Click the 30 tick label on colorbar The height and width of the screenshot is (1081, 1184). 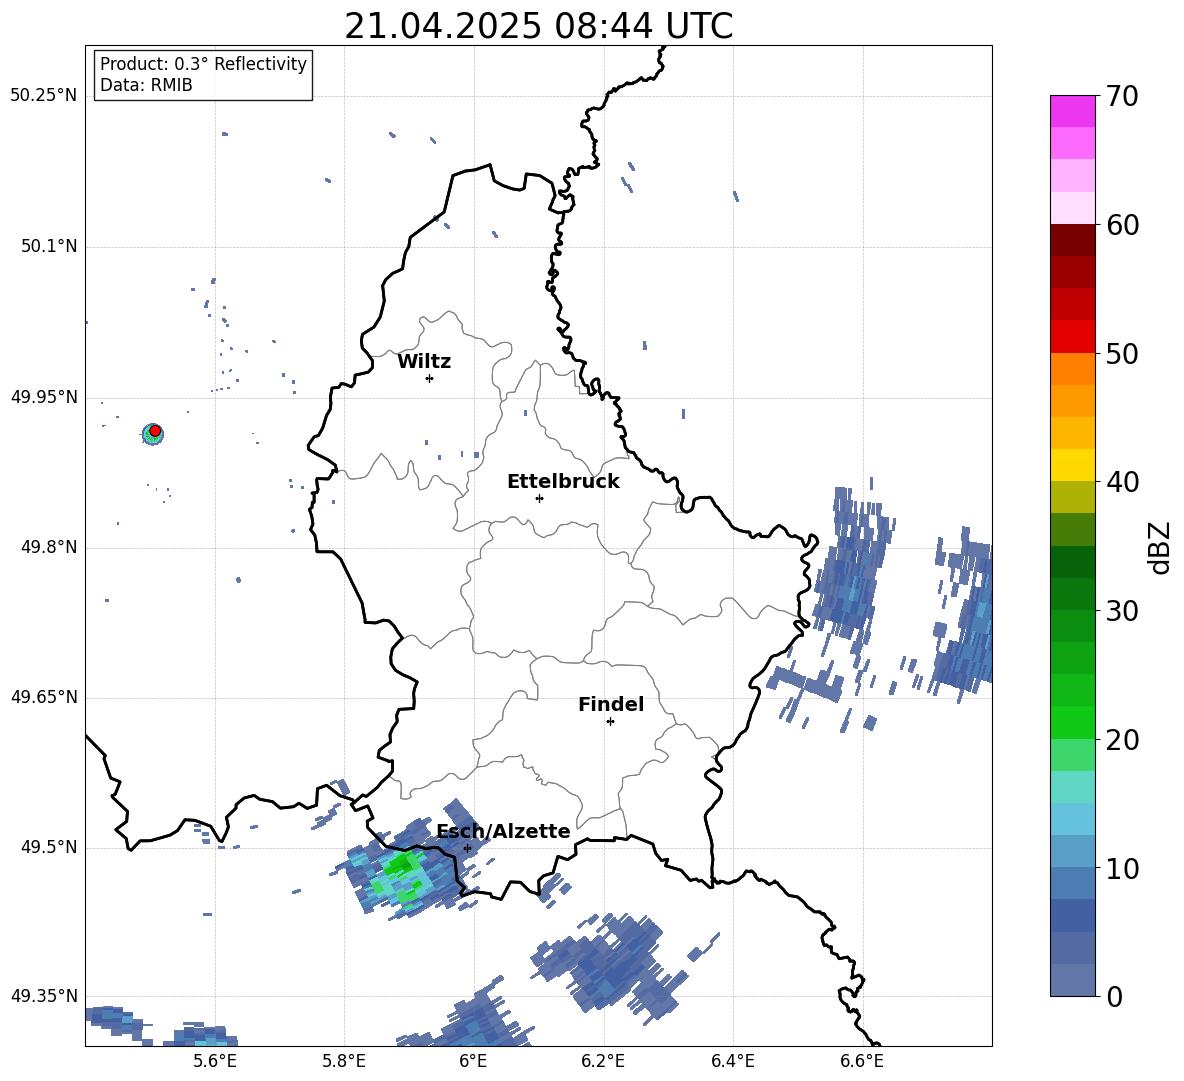click(x=1122, y=610)
